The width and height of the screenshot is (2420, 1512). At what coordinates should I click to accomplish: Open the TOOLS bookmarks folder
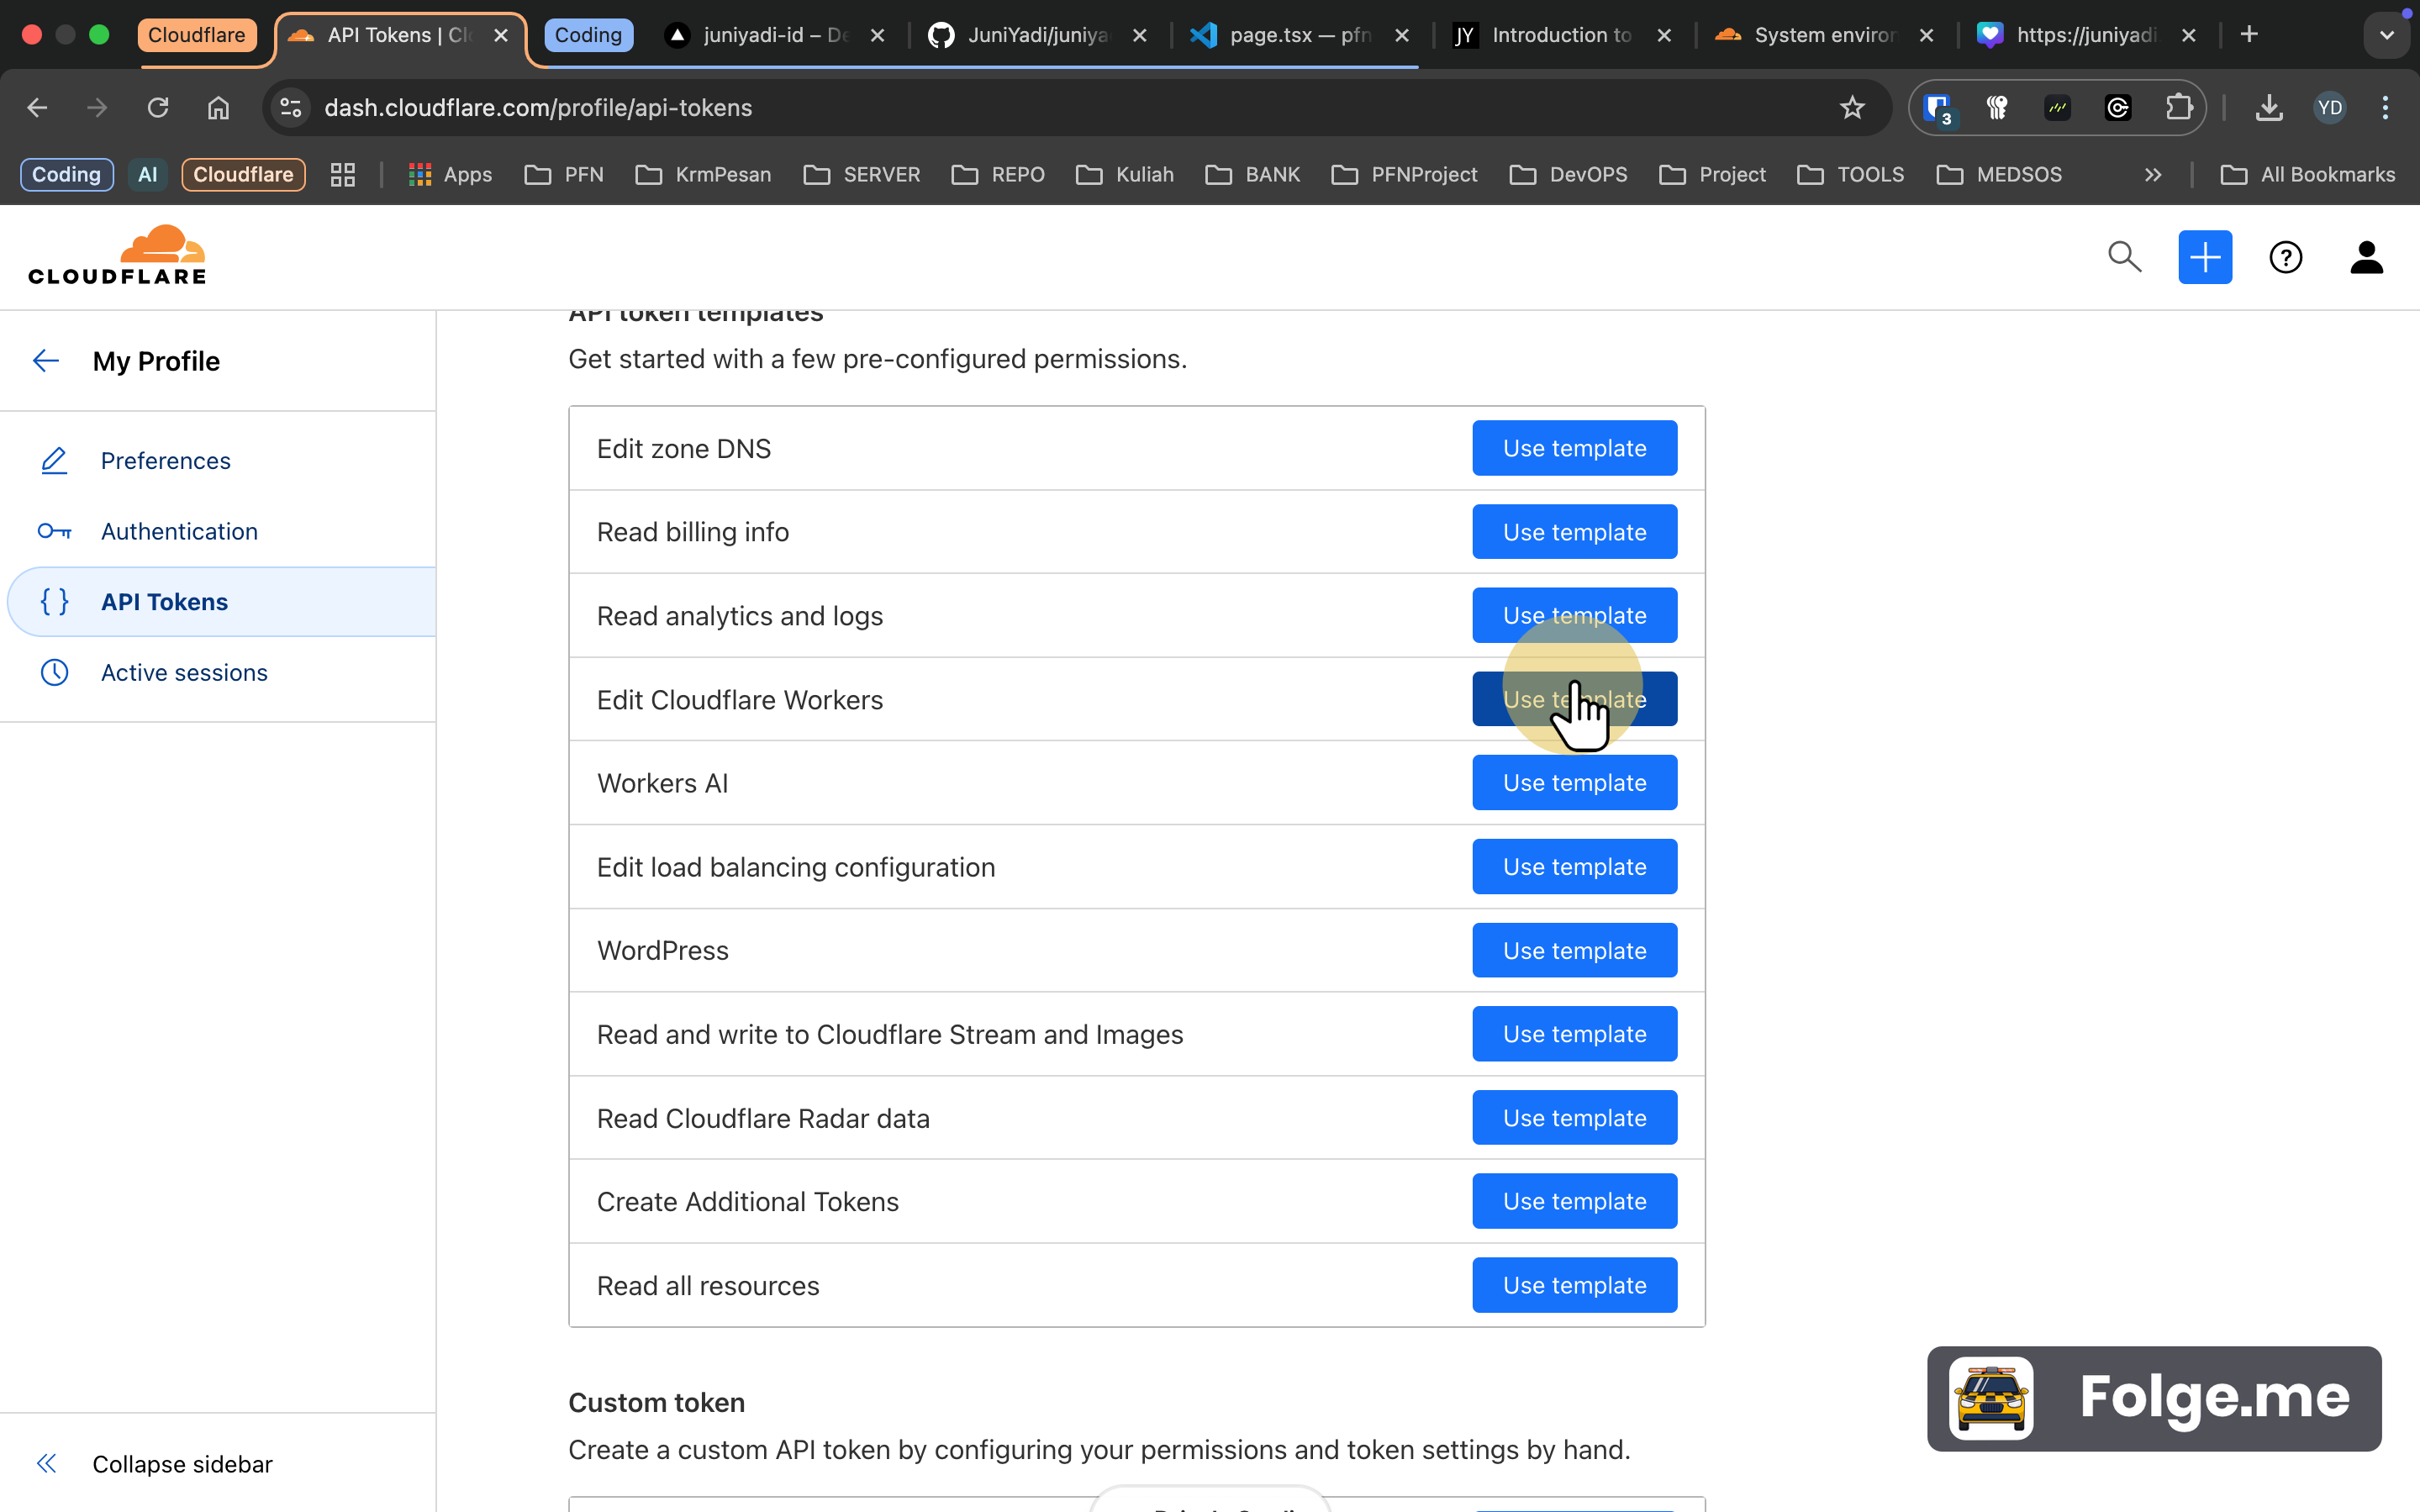coord(1850,175)
